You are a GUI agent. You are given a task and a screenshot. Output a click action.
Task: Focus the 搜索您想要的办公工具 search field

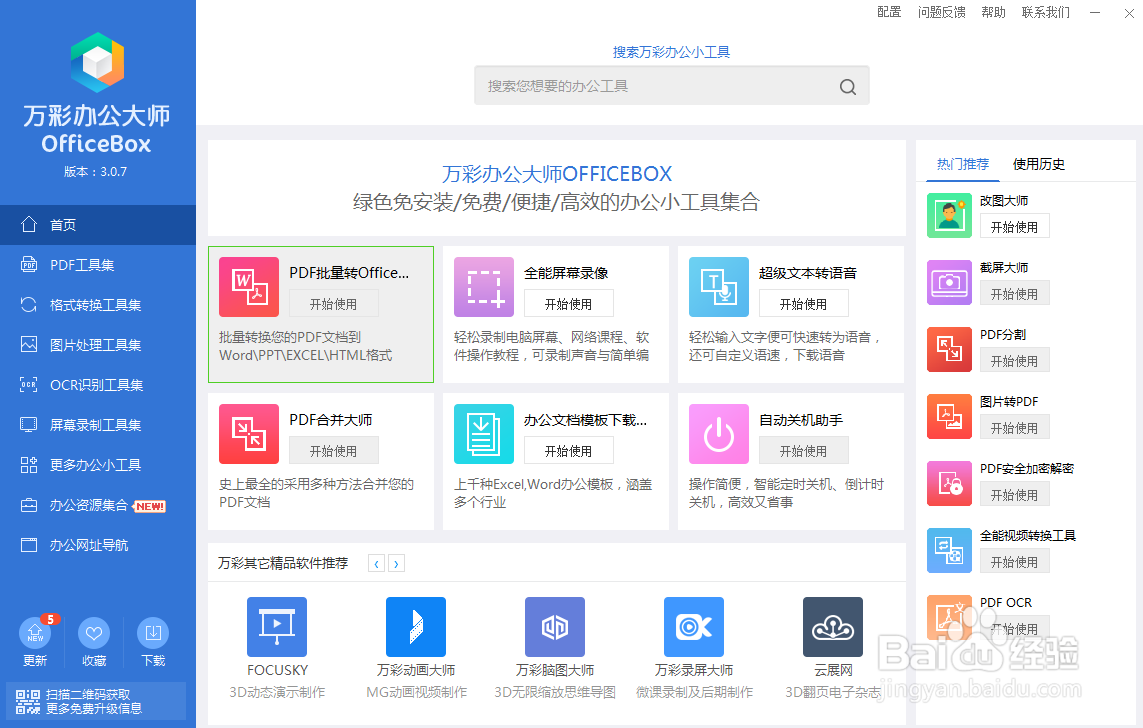tap(671, 86)
